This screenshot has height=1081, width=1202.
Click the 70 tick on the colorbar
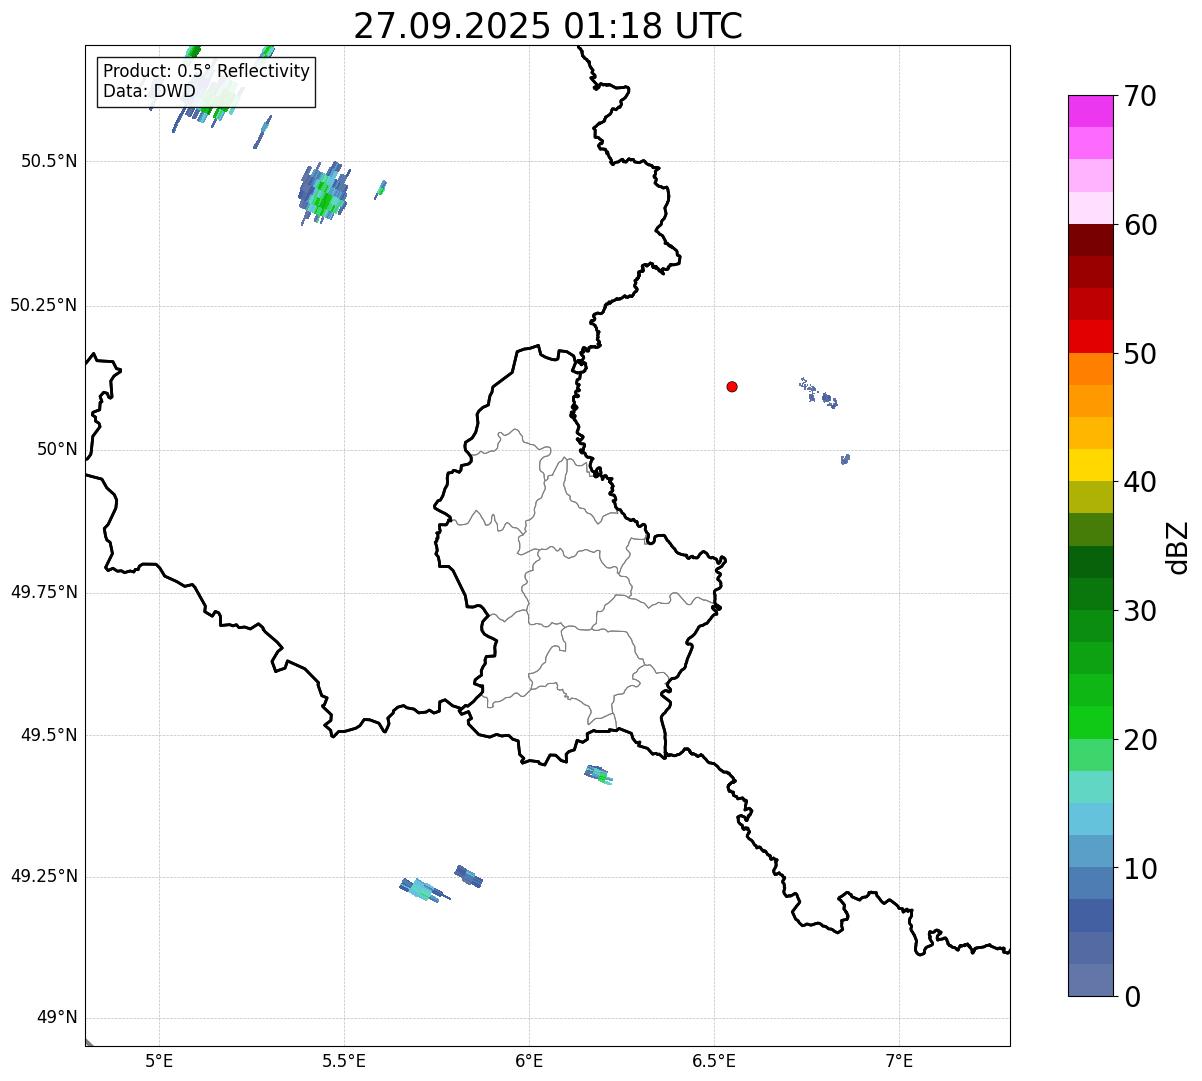1140,96
